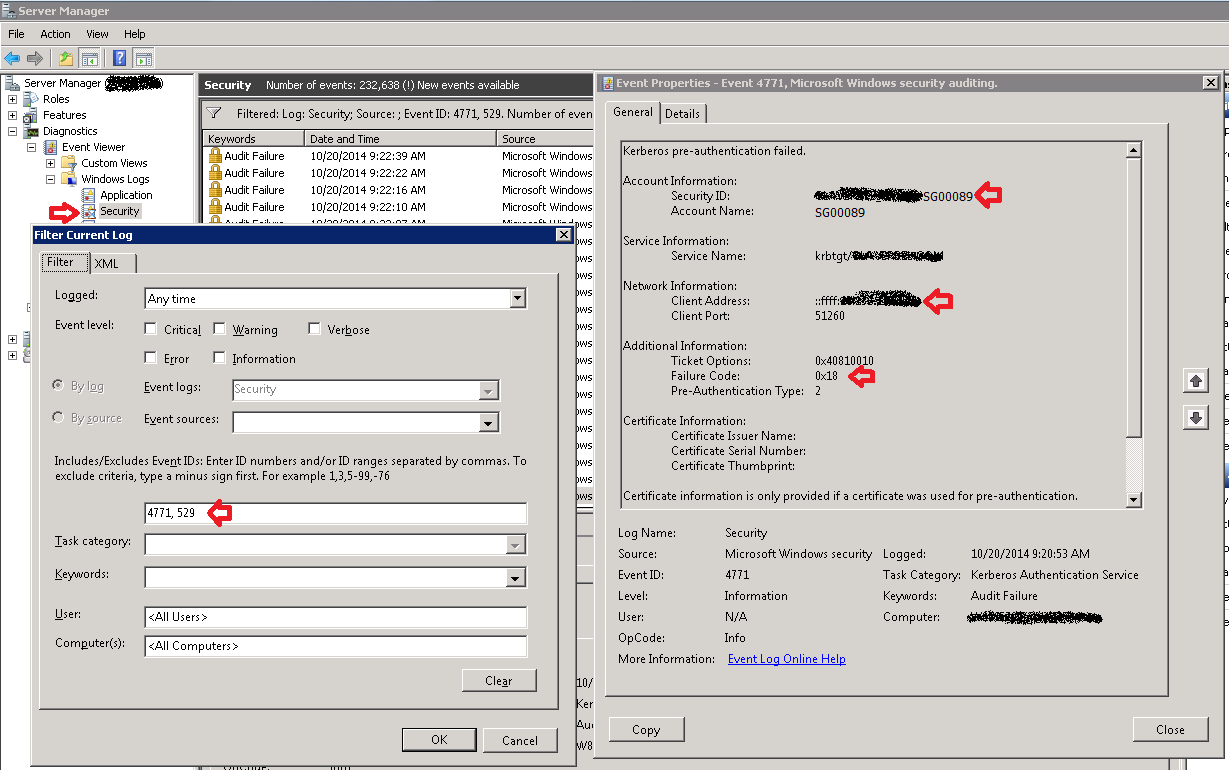
Task: Open the Event sources dropdown
Action: pyautogui.click(x=489, y=423)
